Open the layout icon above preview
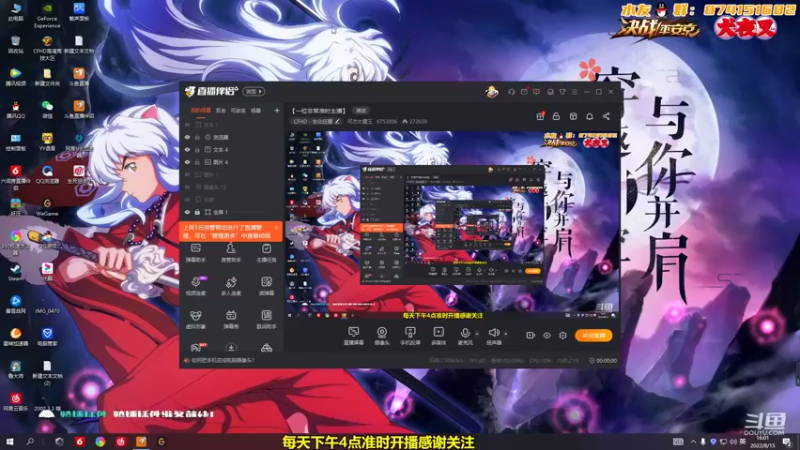 pyautogui.click(x=573, y=116)
